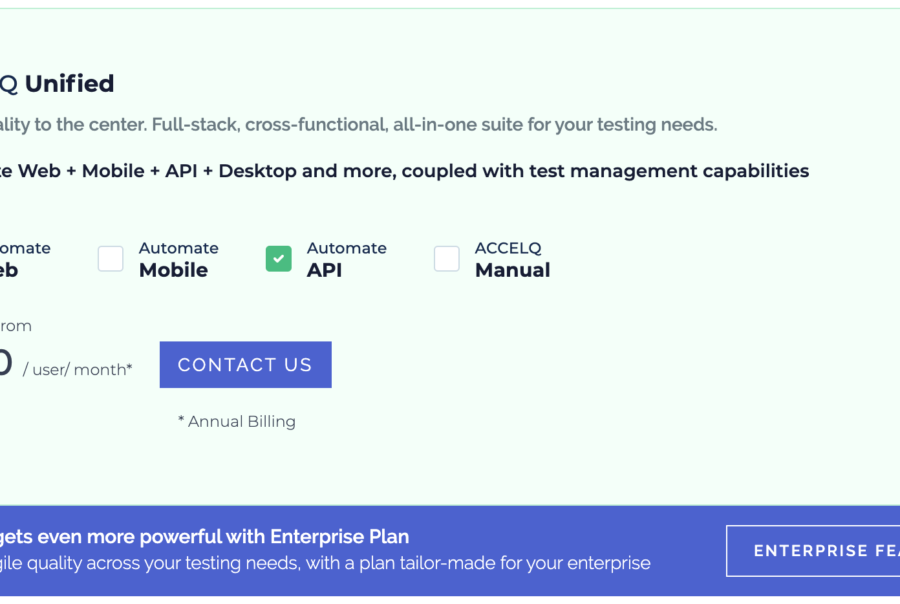Open Enterprise Features from the blue banner

point(812,551)
